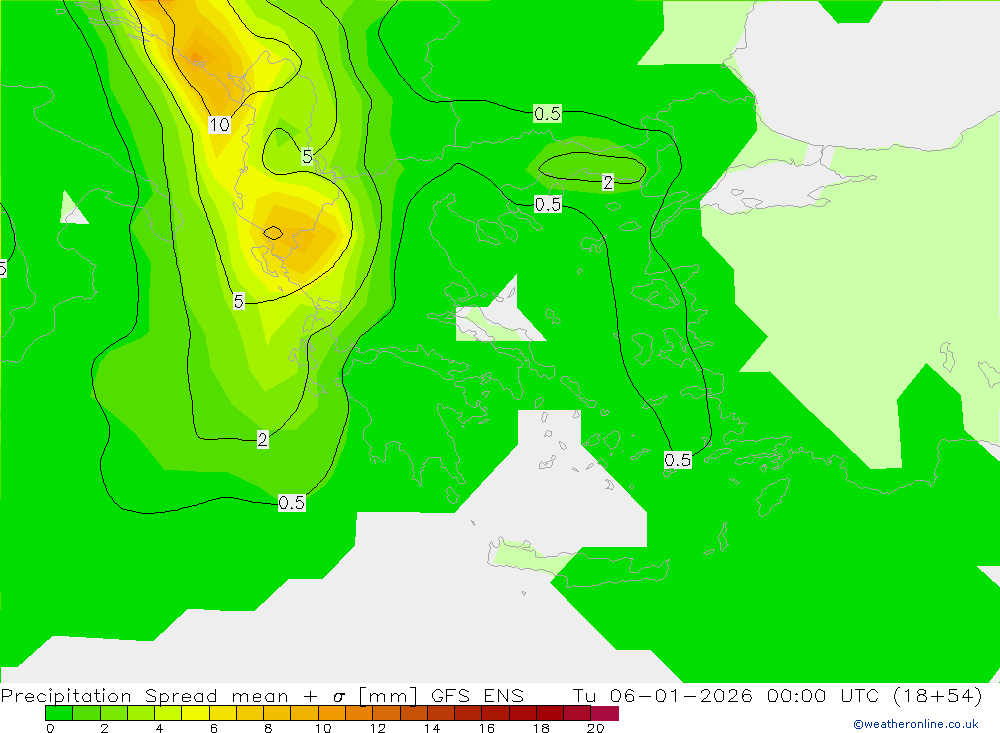Image resolution: width=1000 pixels, height=733 pixels.
Task: Pick the rust 14–15 legend swatch
Action: 441,713
